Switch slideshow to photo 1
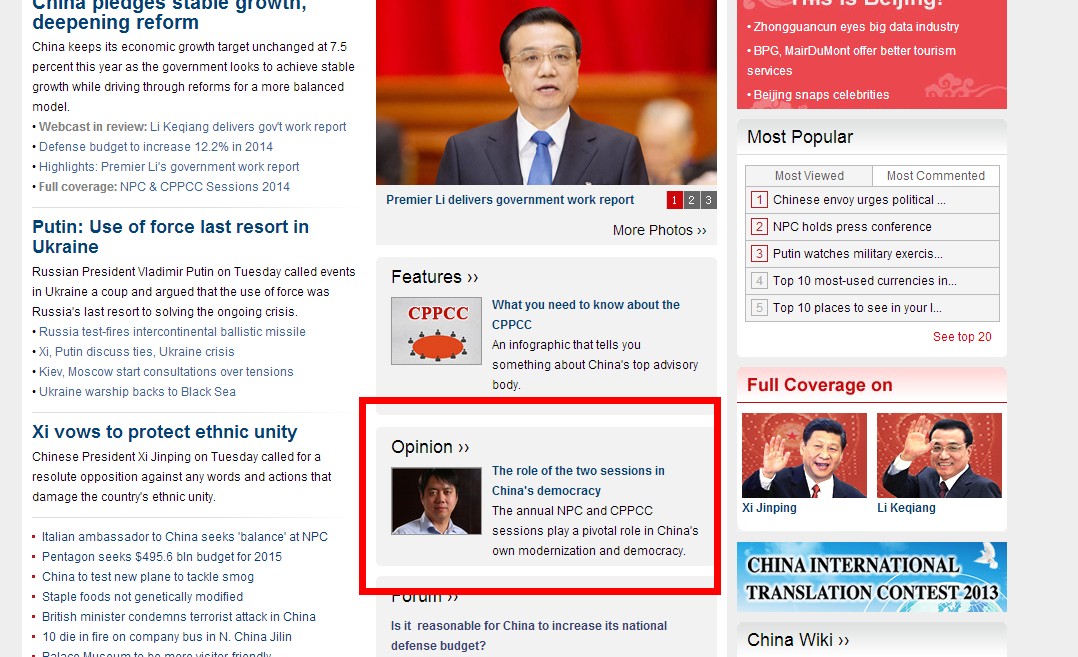Image resolution: width=1078 pixels, height=657 pixels. click(x=674, y=200)
